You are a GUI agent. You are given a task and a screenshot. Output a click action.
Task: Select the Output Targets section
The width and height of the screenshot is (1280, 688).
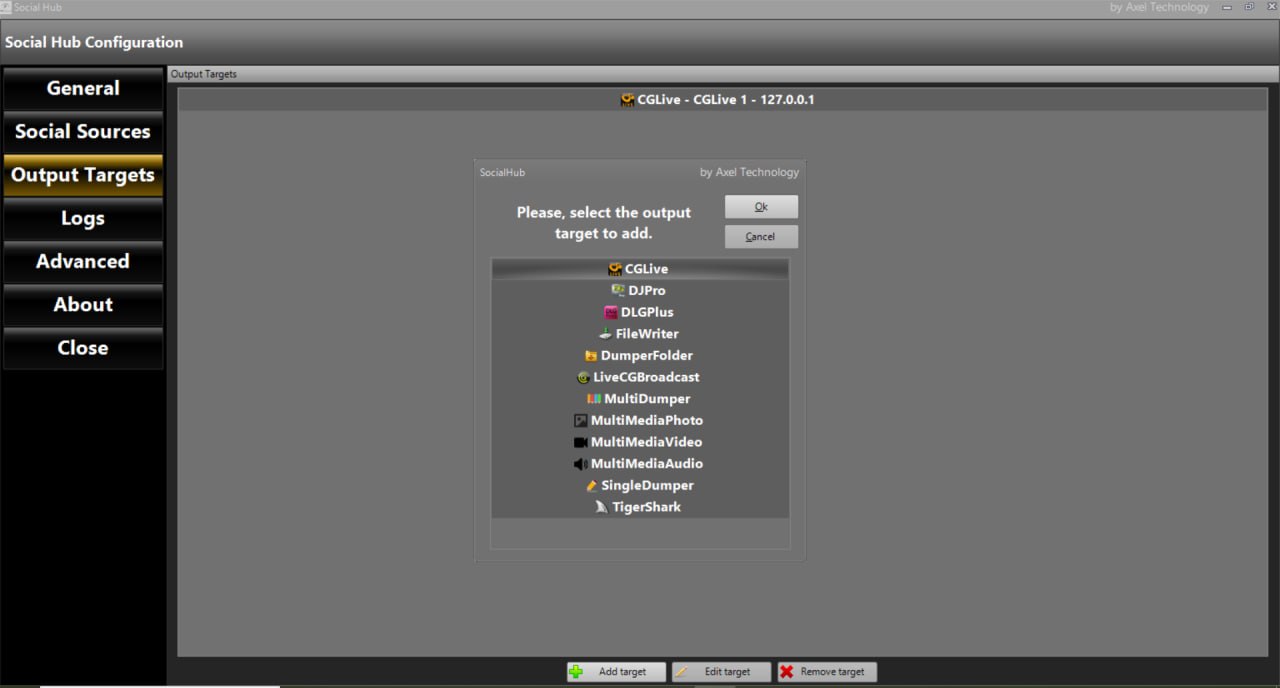pos(83,175)
